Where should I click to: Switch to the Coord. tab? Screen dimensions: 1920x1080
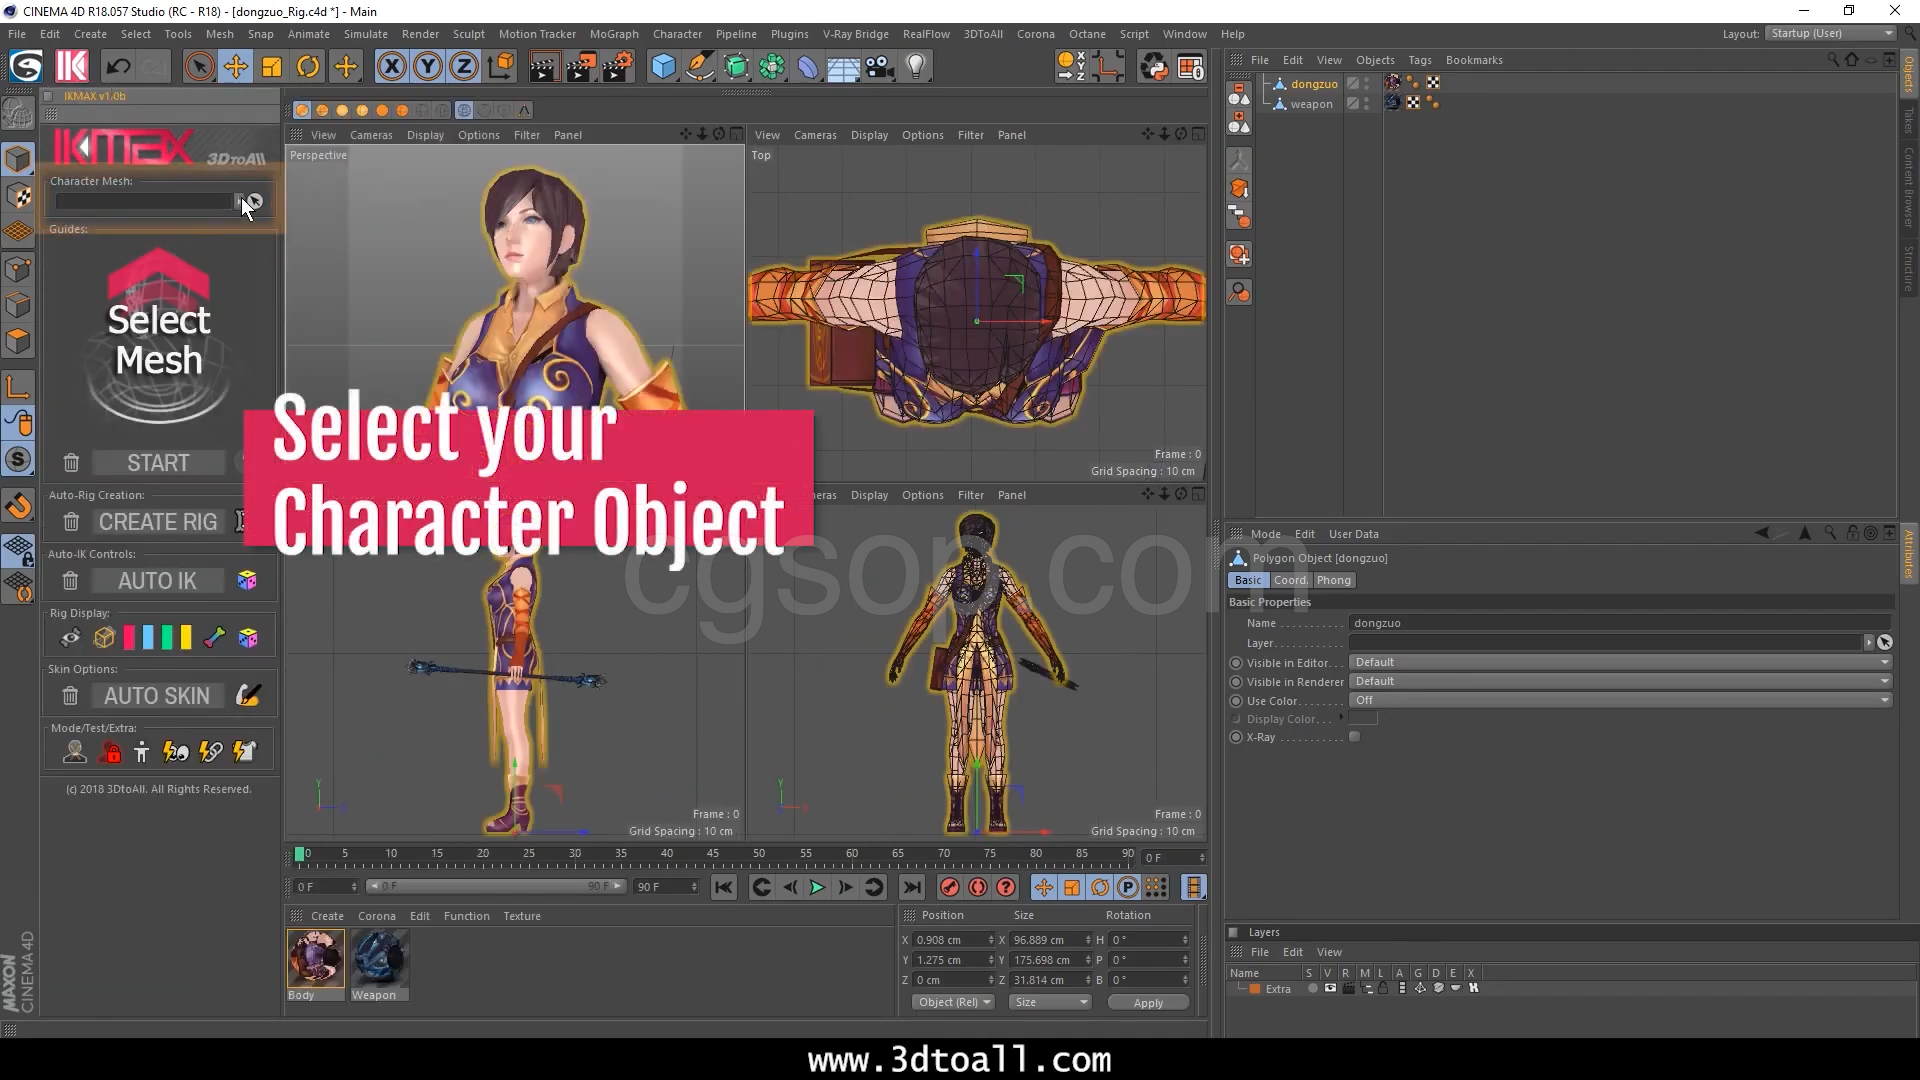tap(1290, 580)
